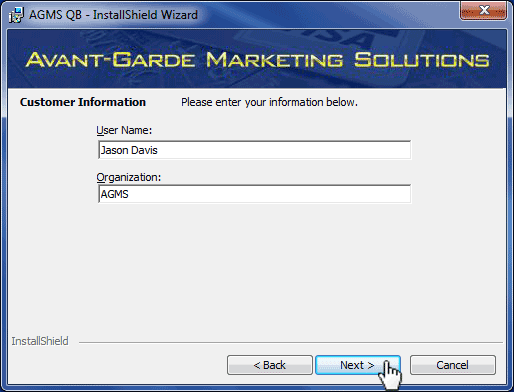This screenshot has height=392, width=514.
Task: Click the InstallShield installer icon in title bar
Action: pos(16,15)
